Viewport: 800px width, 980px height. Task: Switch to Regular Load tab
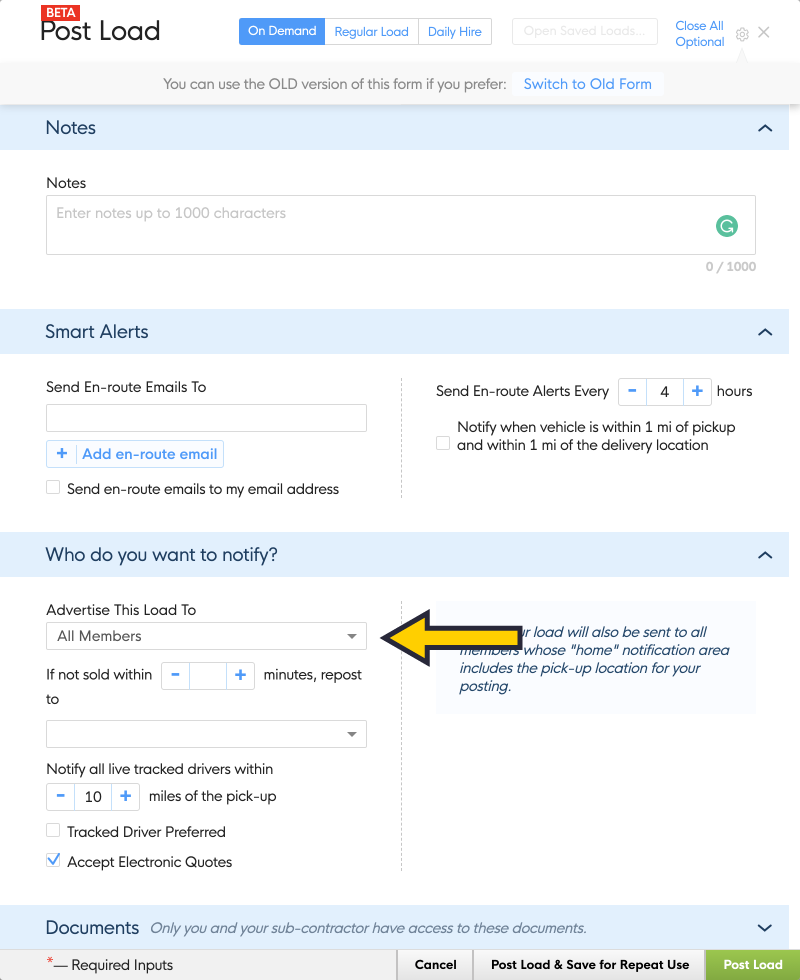pos(371,32)
